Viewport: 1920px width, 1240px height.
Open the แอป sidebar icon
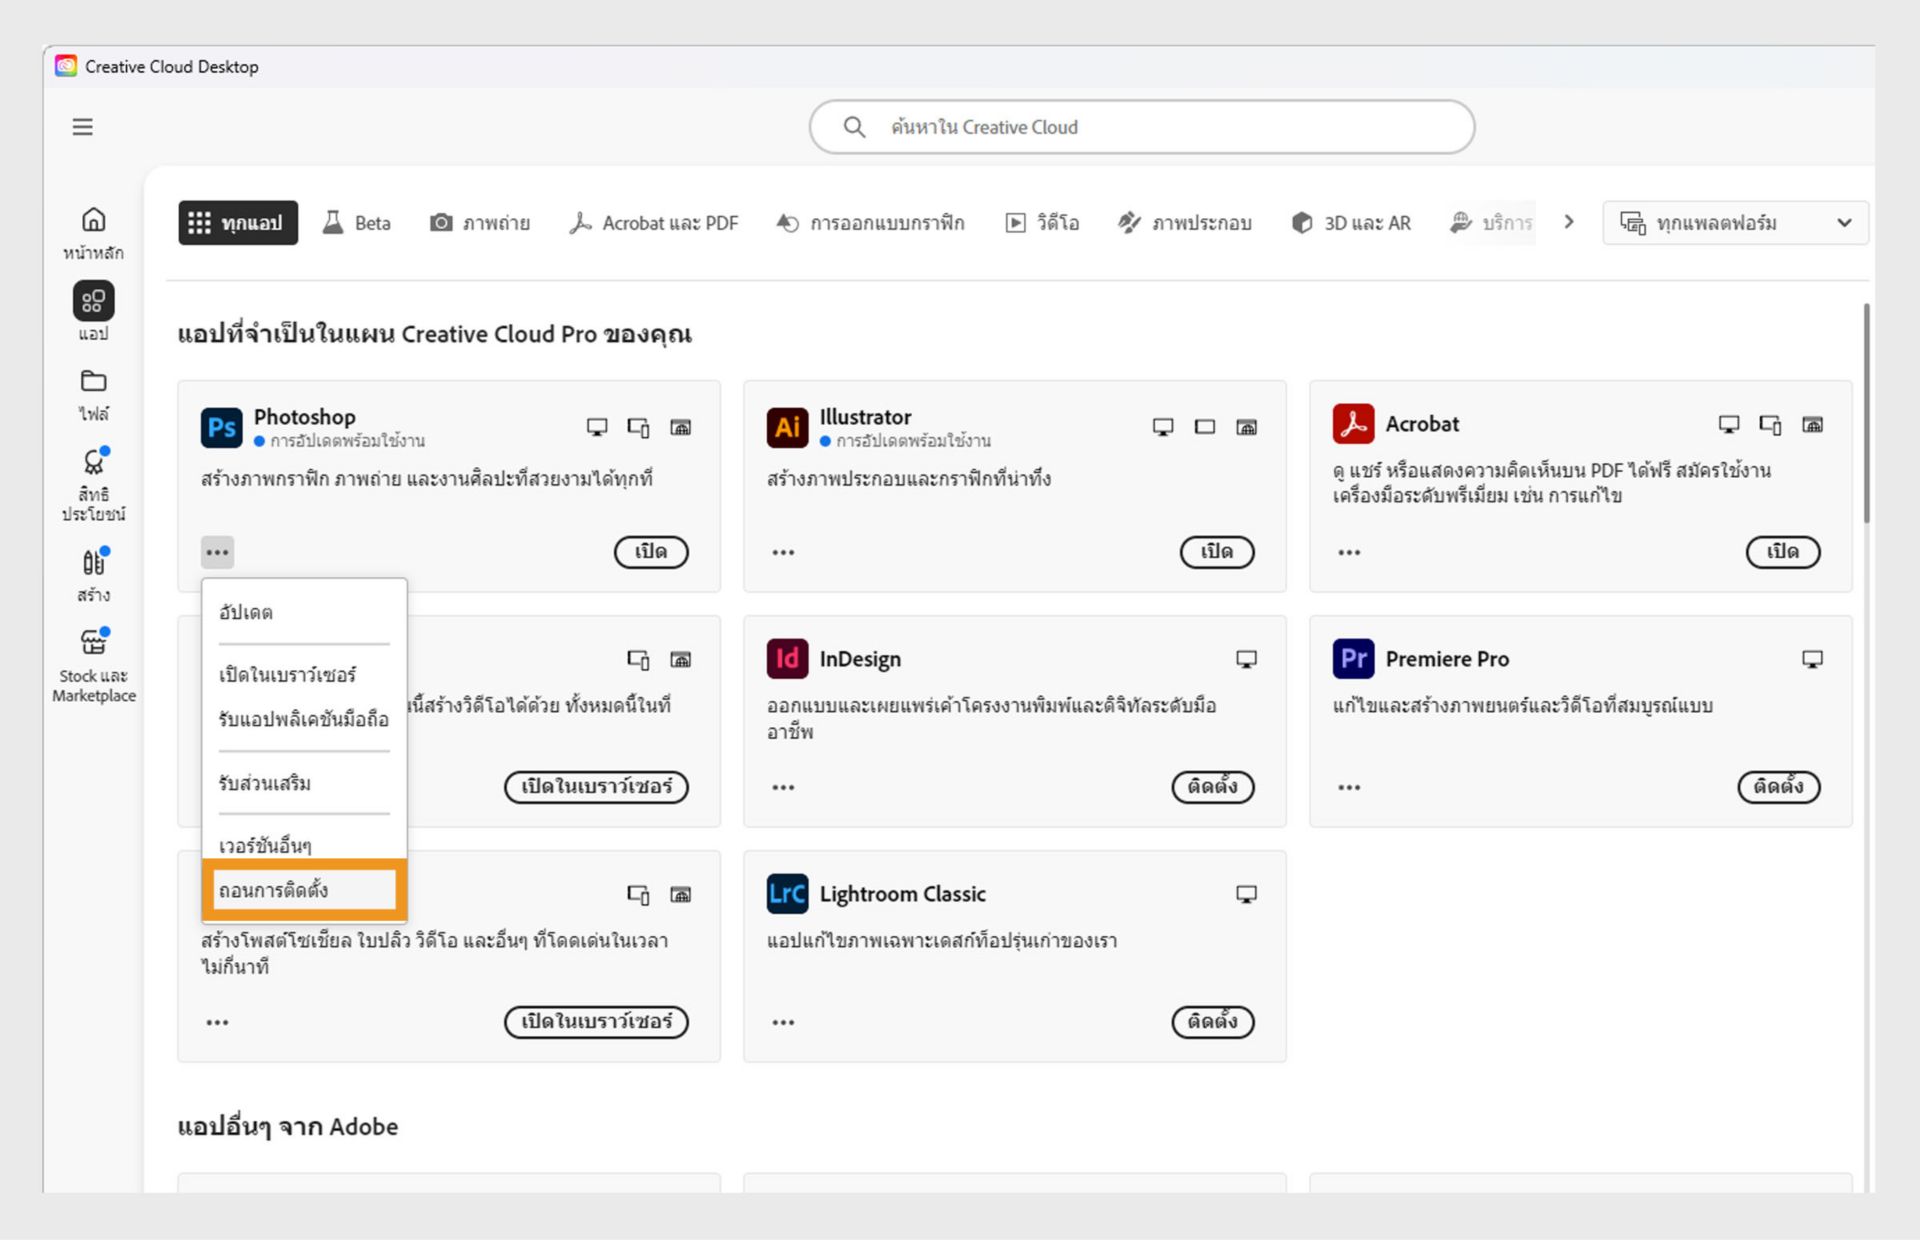(x=93, y=300)
